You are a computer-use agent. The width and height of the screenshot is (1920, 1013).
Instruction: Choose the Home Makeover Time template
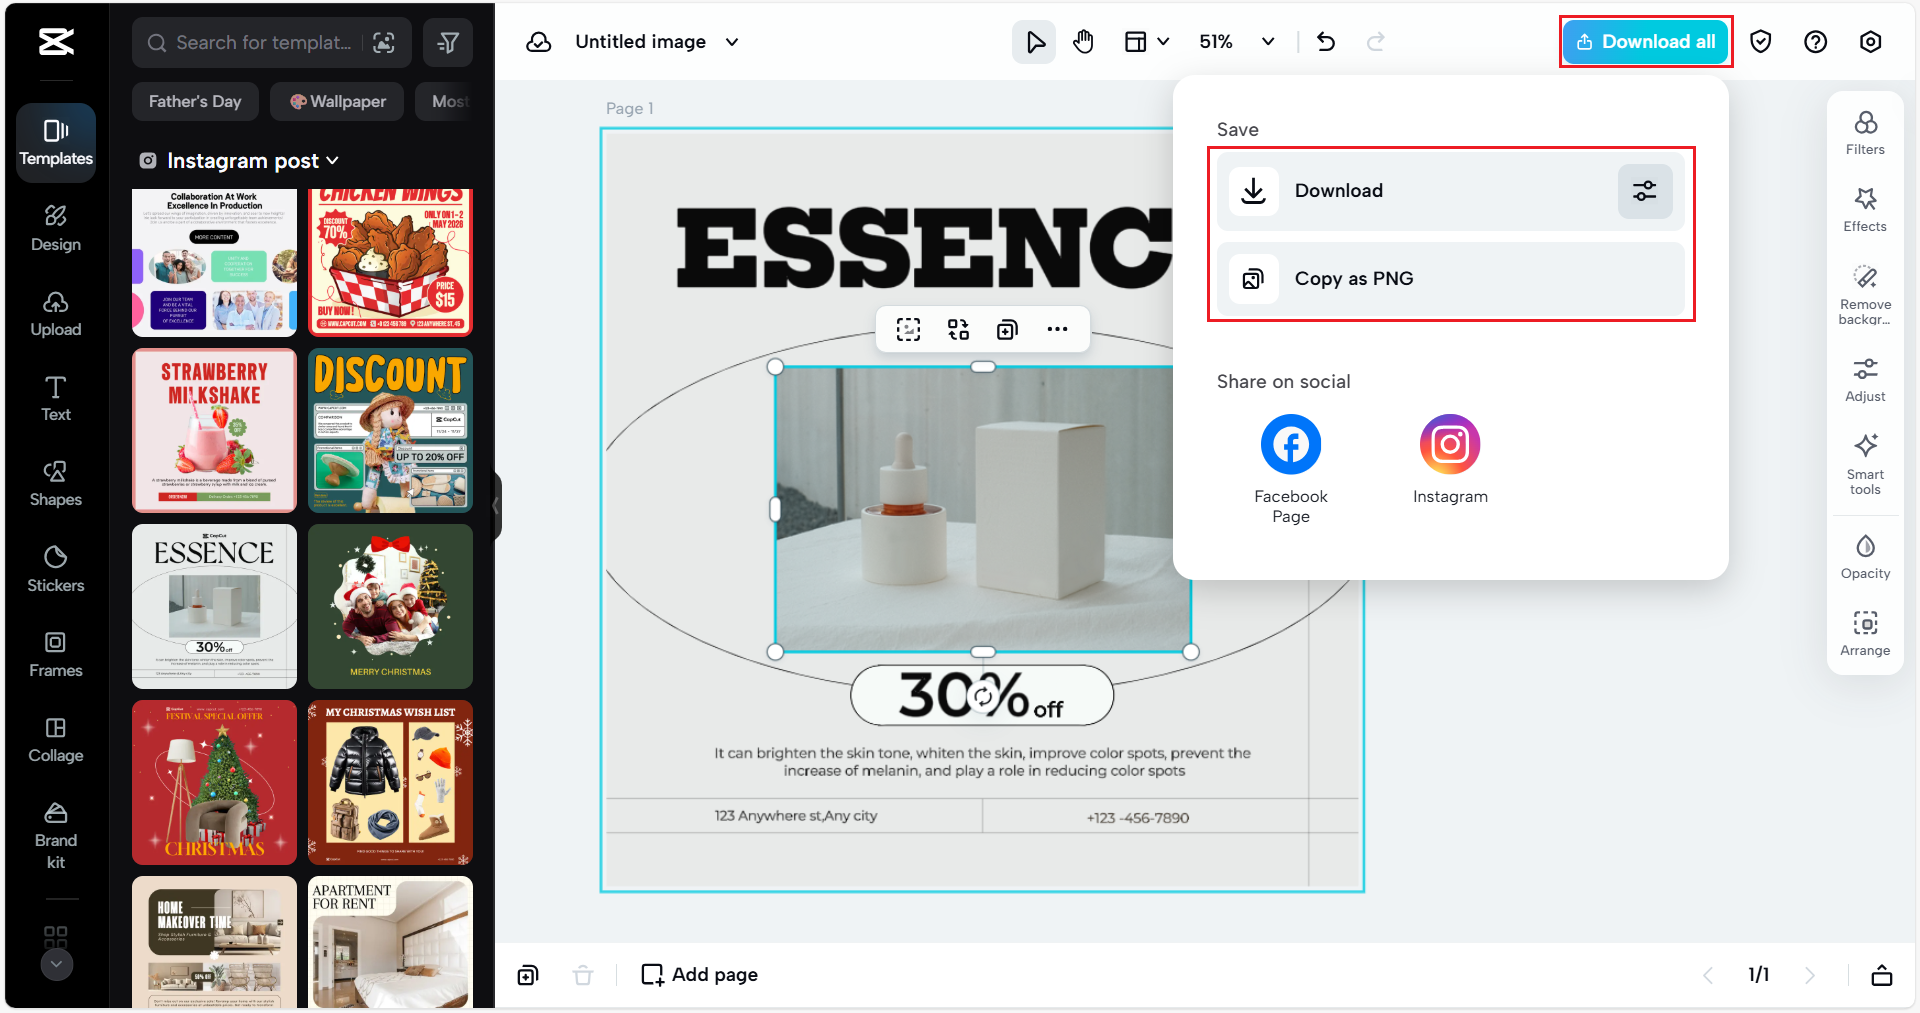(214, 942)
